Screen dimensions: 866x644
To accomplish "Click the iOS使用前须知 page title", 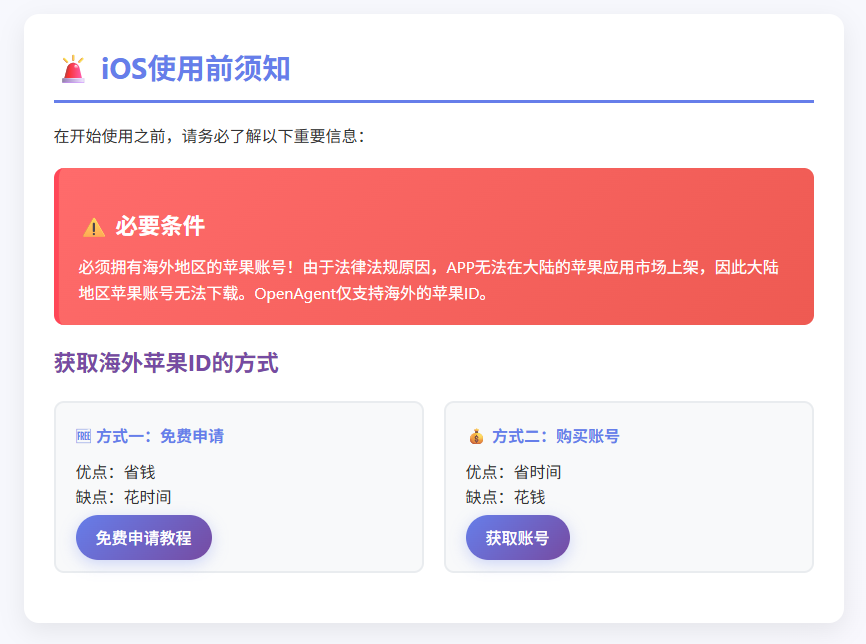I will 195,69.
